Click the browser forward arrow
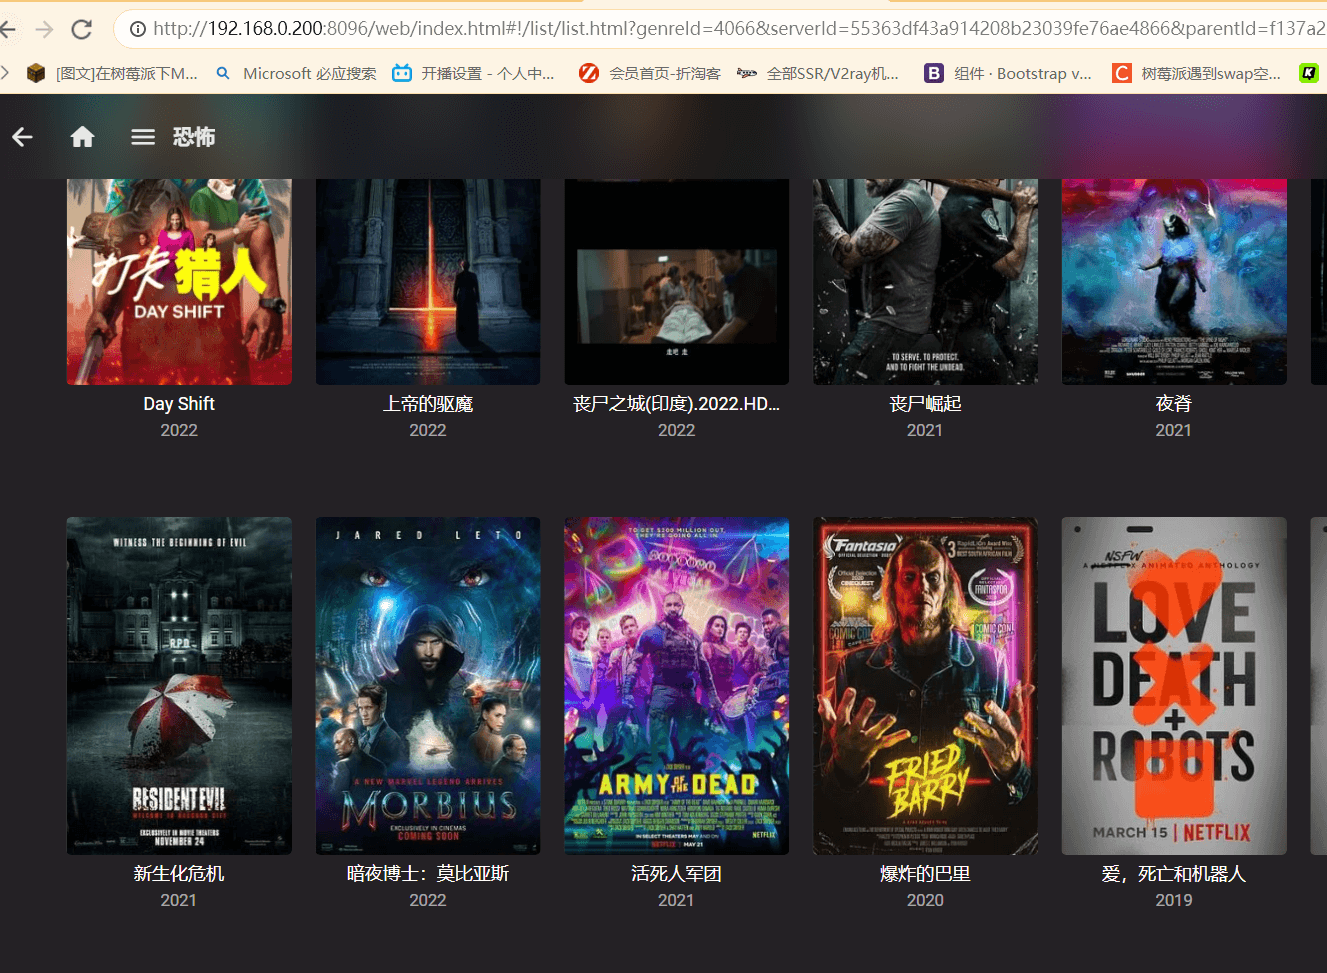This screenshot has height=973, width=1327. tap(44, 29)
